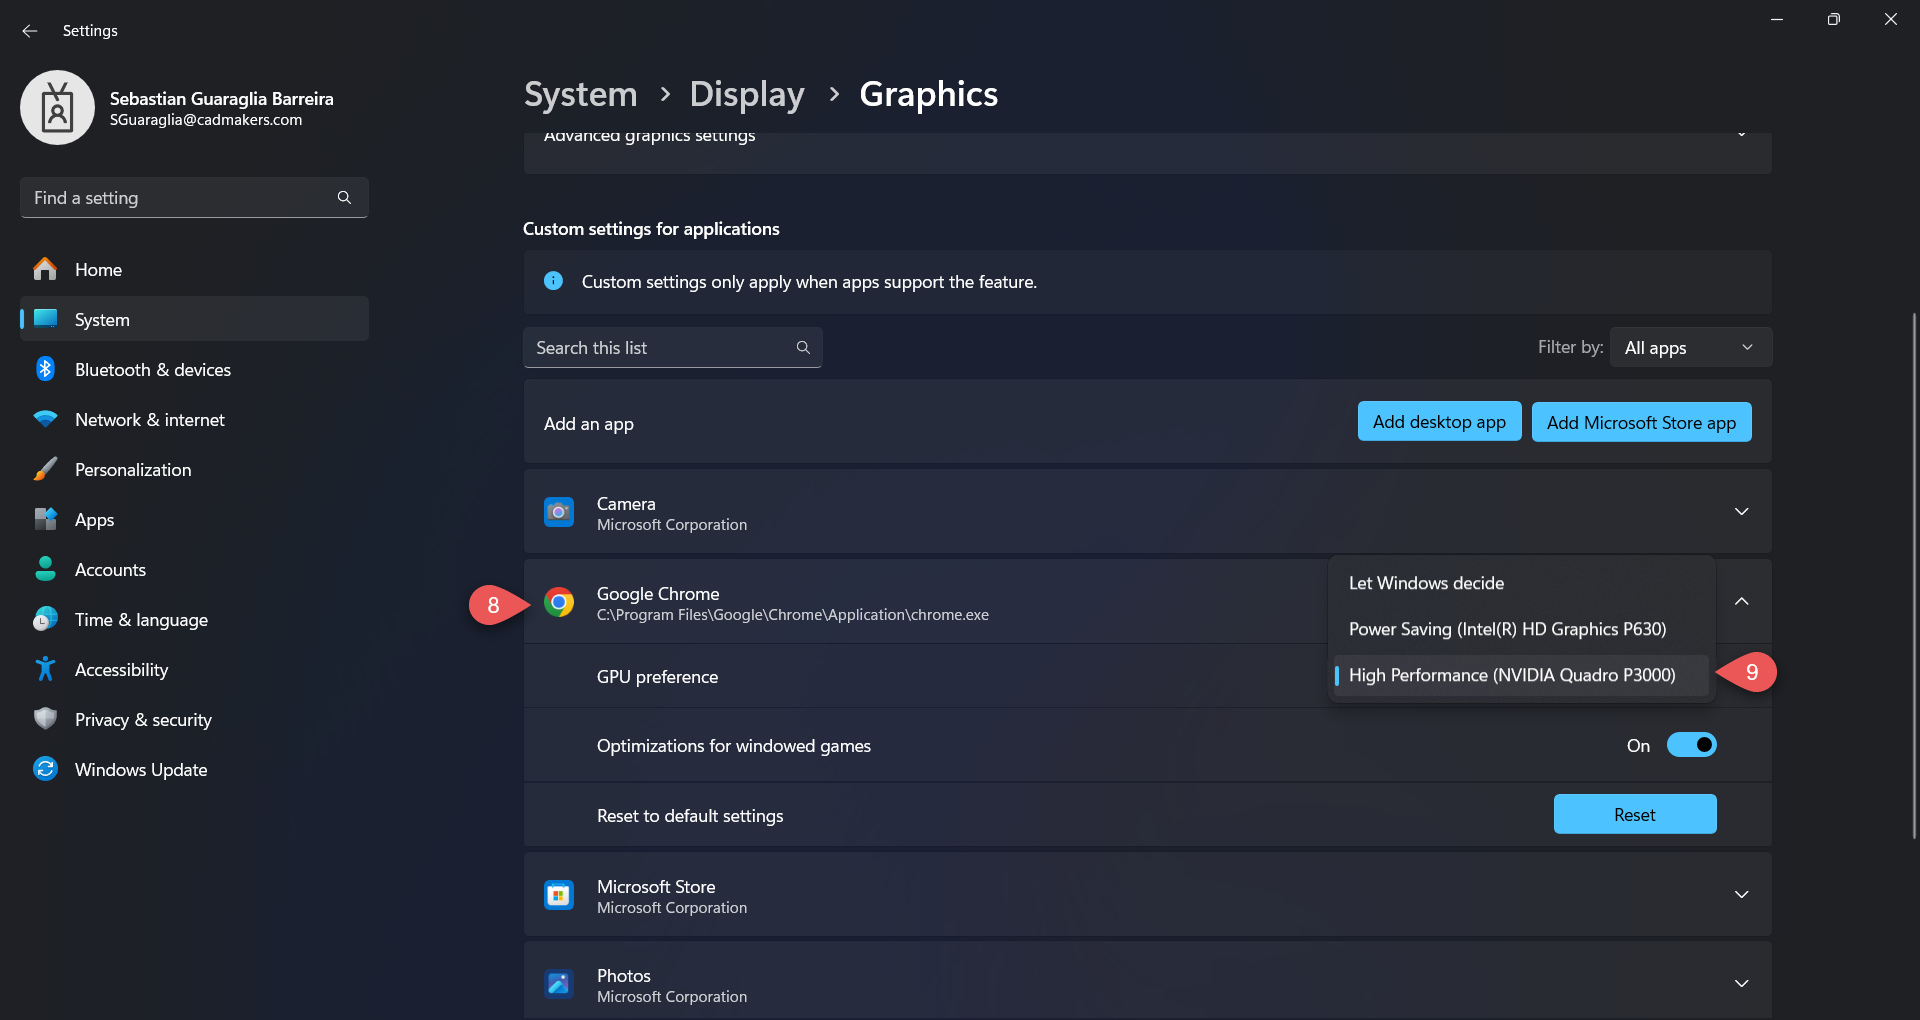Go to System in breadcrumb
Viewport: 1920px width, 1020px height.
pyautogui.click(x=580, y=94)
